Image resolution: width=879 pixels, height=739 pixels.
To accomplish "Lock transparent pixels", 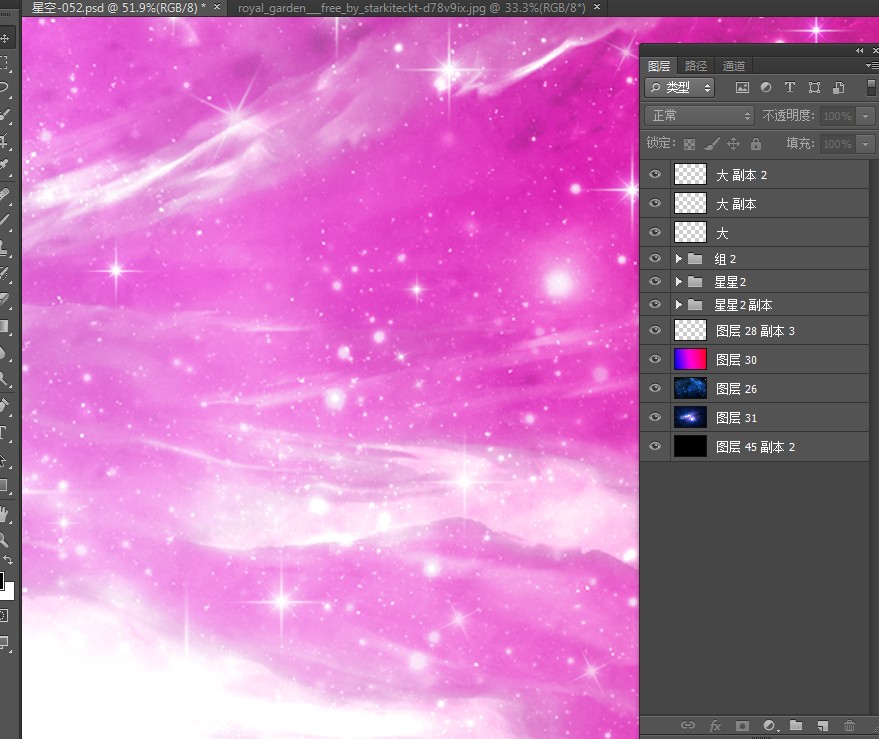I will pyautogui.click(x=690, y=144).
